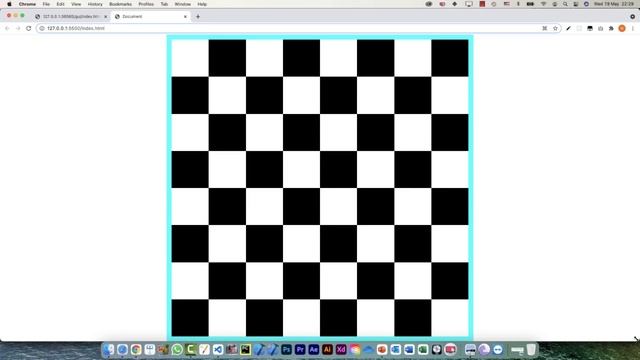Screen dimensions: 640x360
Task: Open the Window menu
Action: pos(182,4)
